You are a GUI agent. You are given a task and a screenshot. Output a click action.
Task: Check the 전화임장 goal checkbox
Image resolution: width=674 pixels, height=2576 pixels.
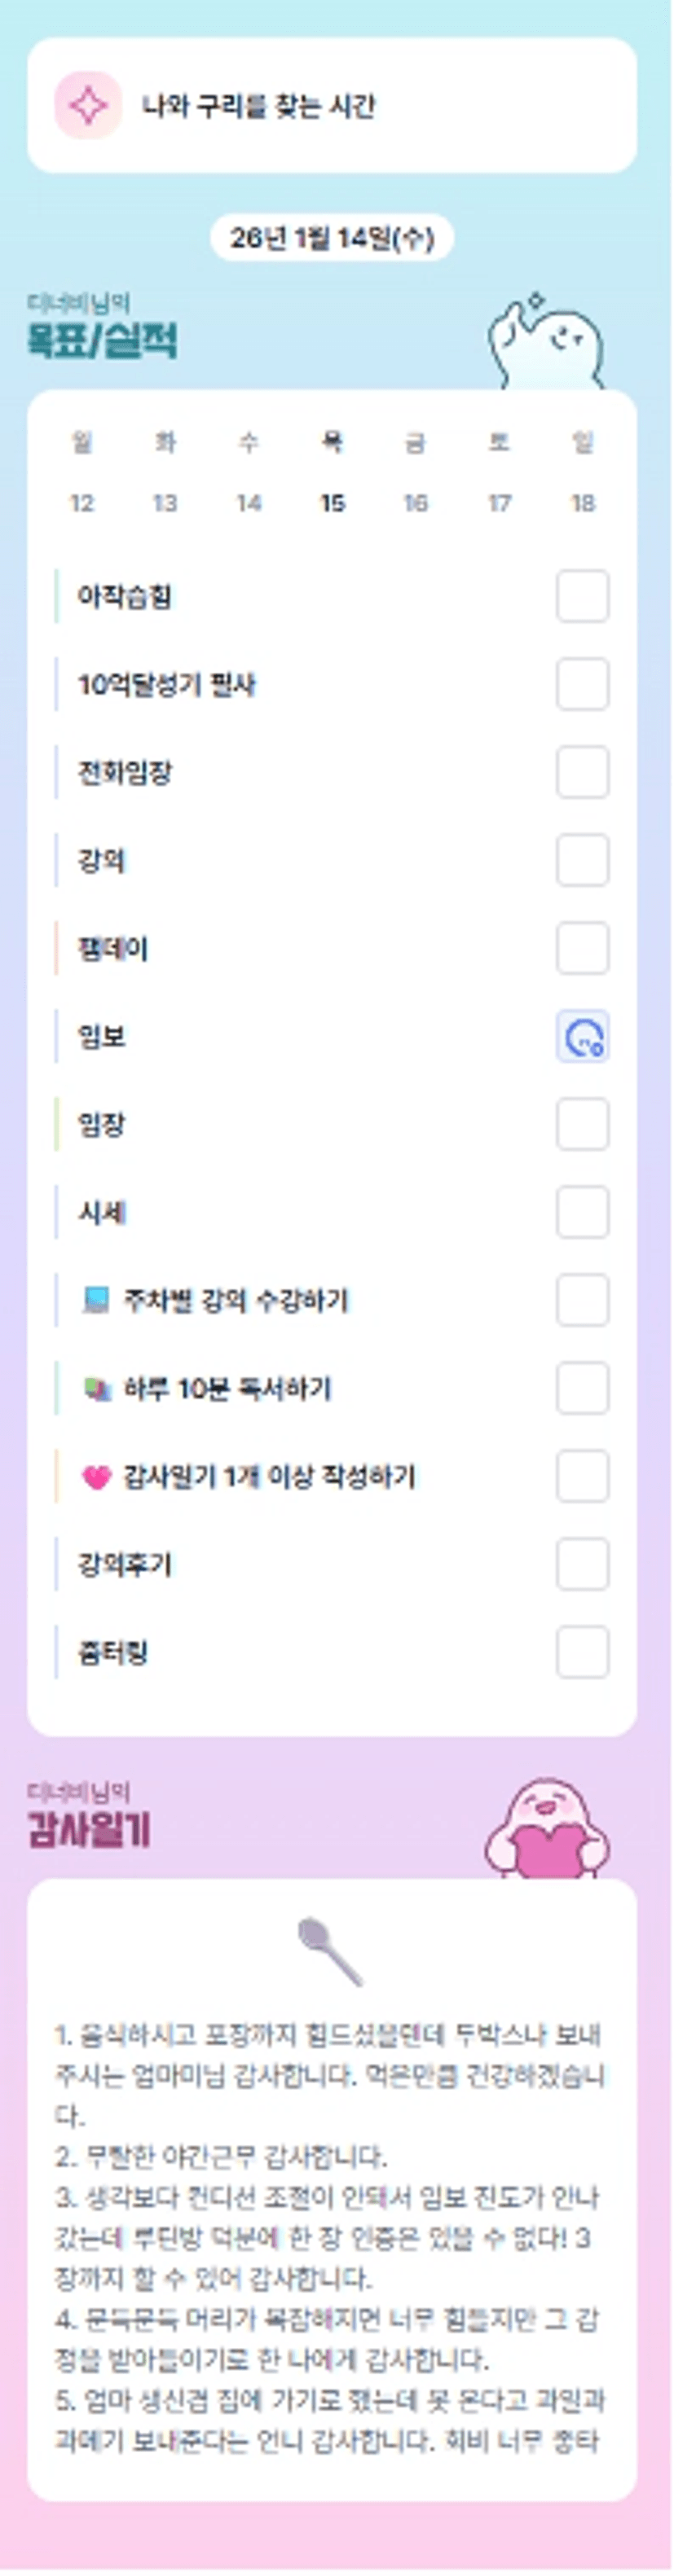[x=582, y=772]
